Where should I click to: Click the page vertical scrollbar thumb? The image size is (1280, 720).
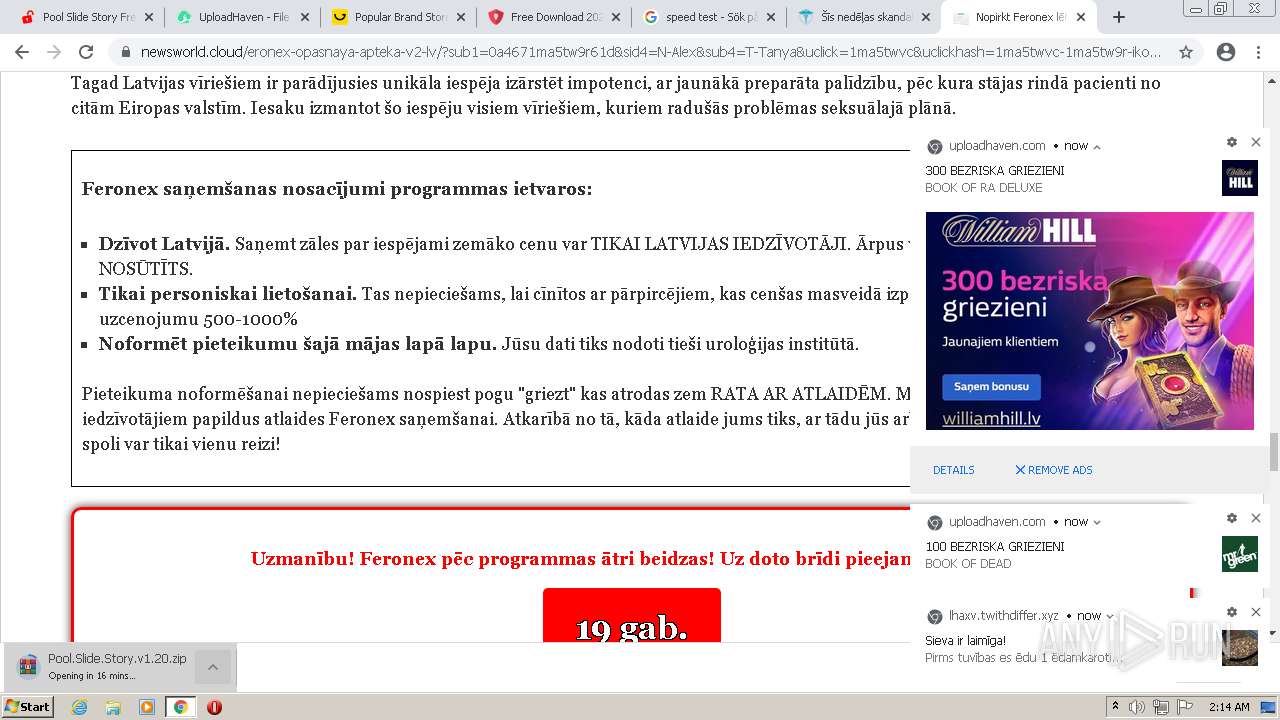1273,452
